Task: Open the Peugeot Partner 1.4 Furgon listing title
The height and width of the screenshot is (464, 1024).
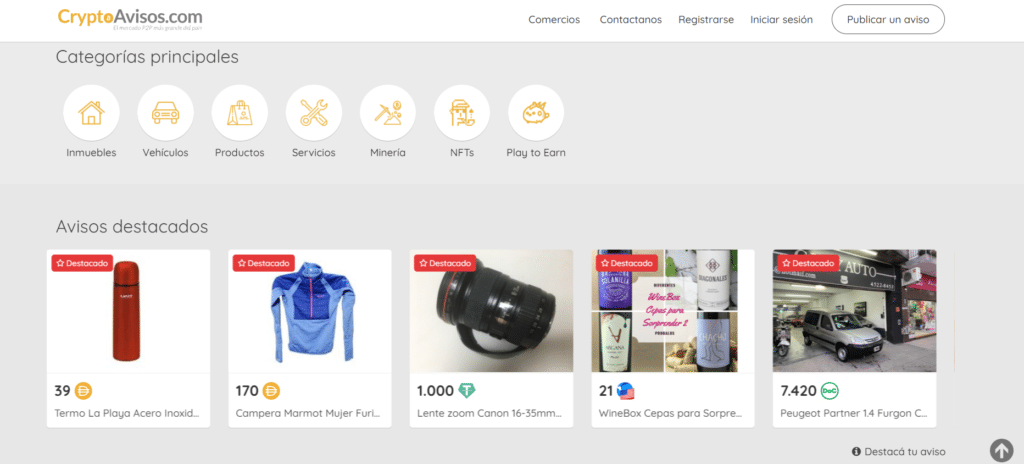Action: (854, 414)
